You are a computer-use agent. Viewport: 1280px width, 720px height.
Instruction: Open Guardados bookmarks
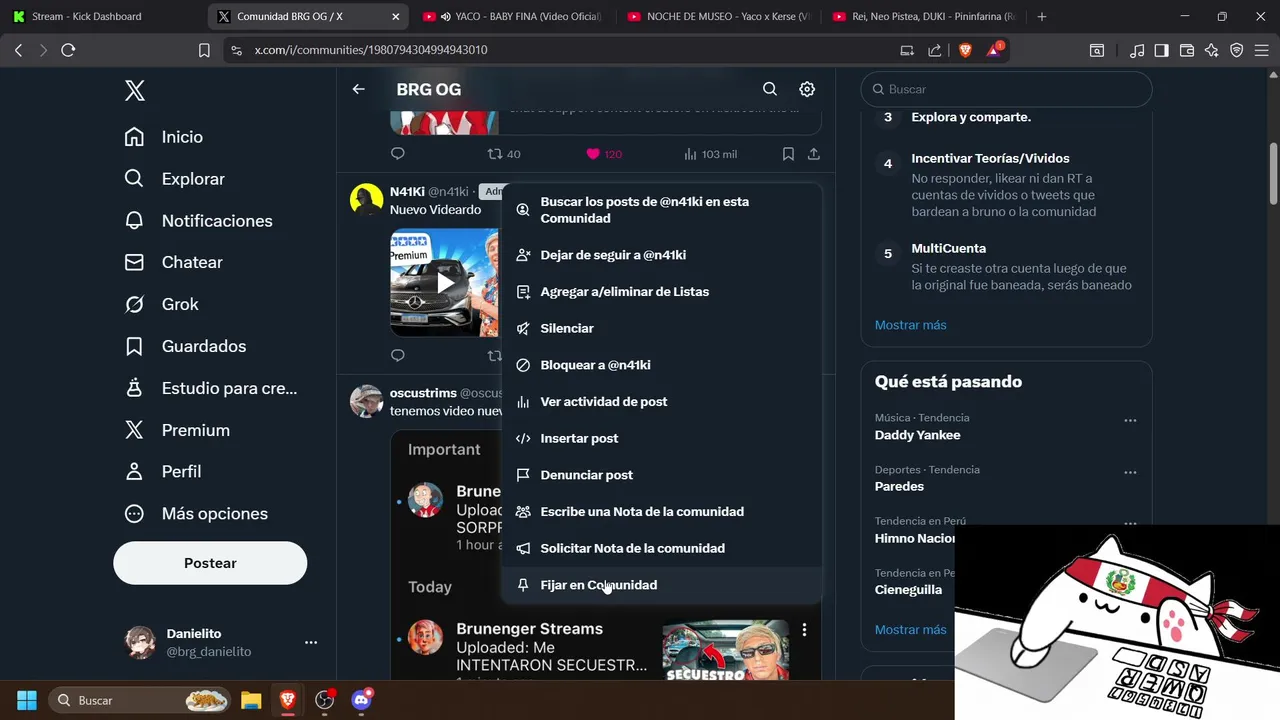point(185,346)
